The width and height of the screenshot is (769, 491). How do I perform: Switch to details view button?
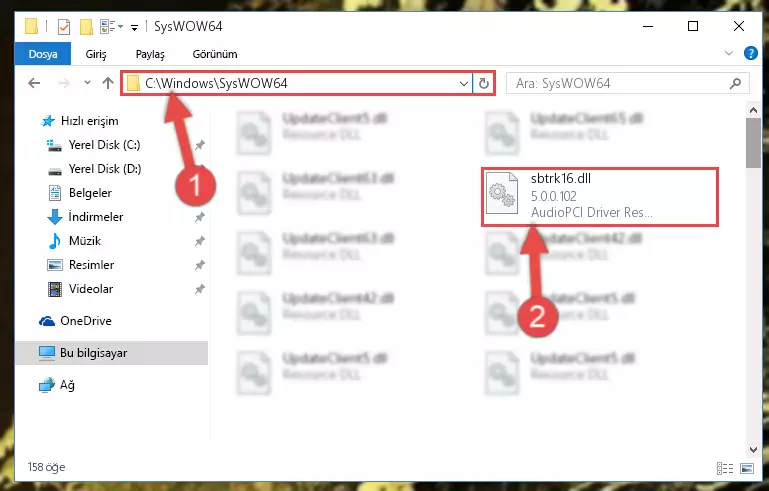(725, 468)
